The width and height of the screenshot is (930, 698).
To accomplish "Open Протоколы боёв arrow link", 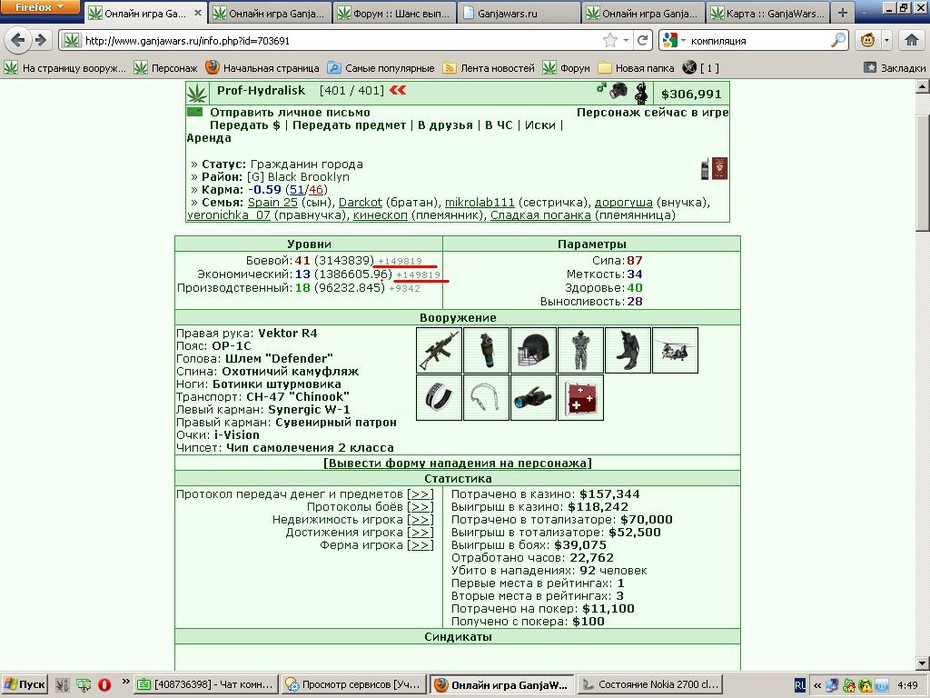I will pos(420,507).
